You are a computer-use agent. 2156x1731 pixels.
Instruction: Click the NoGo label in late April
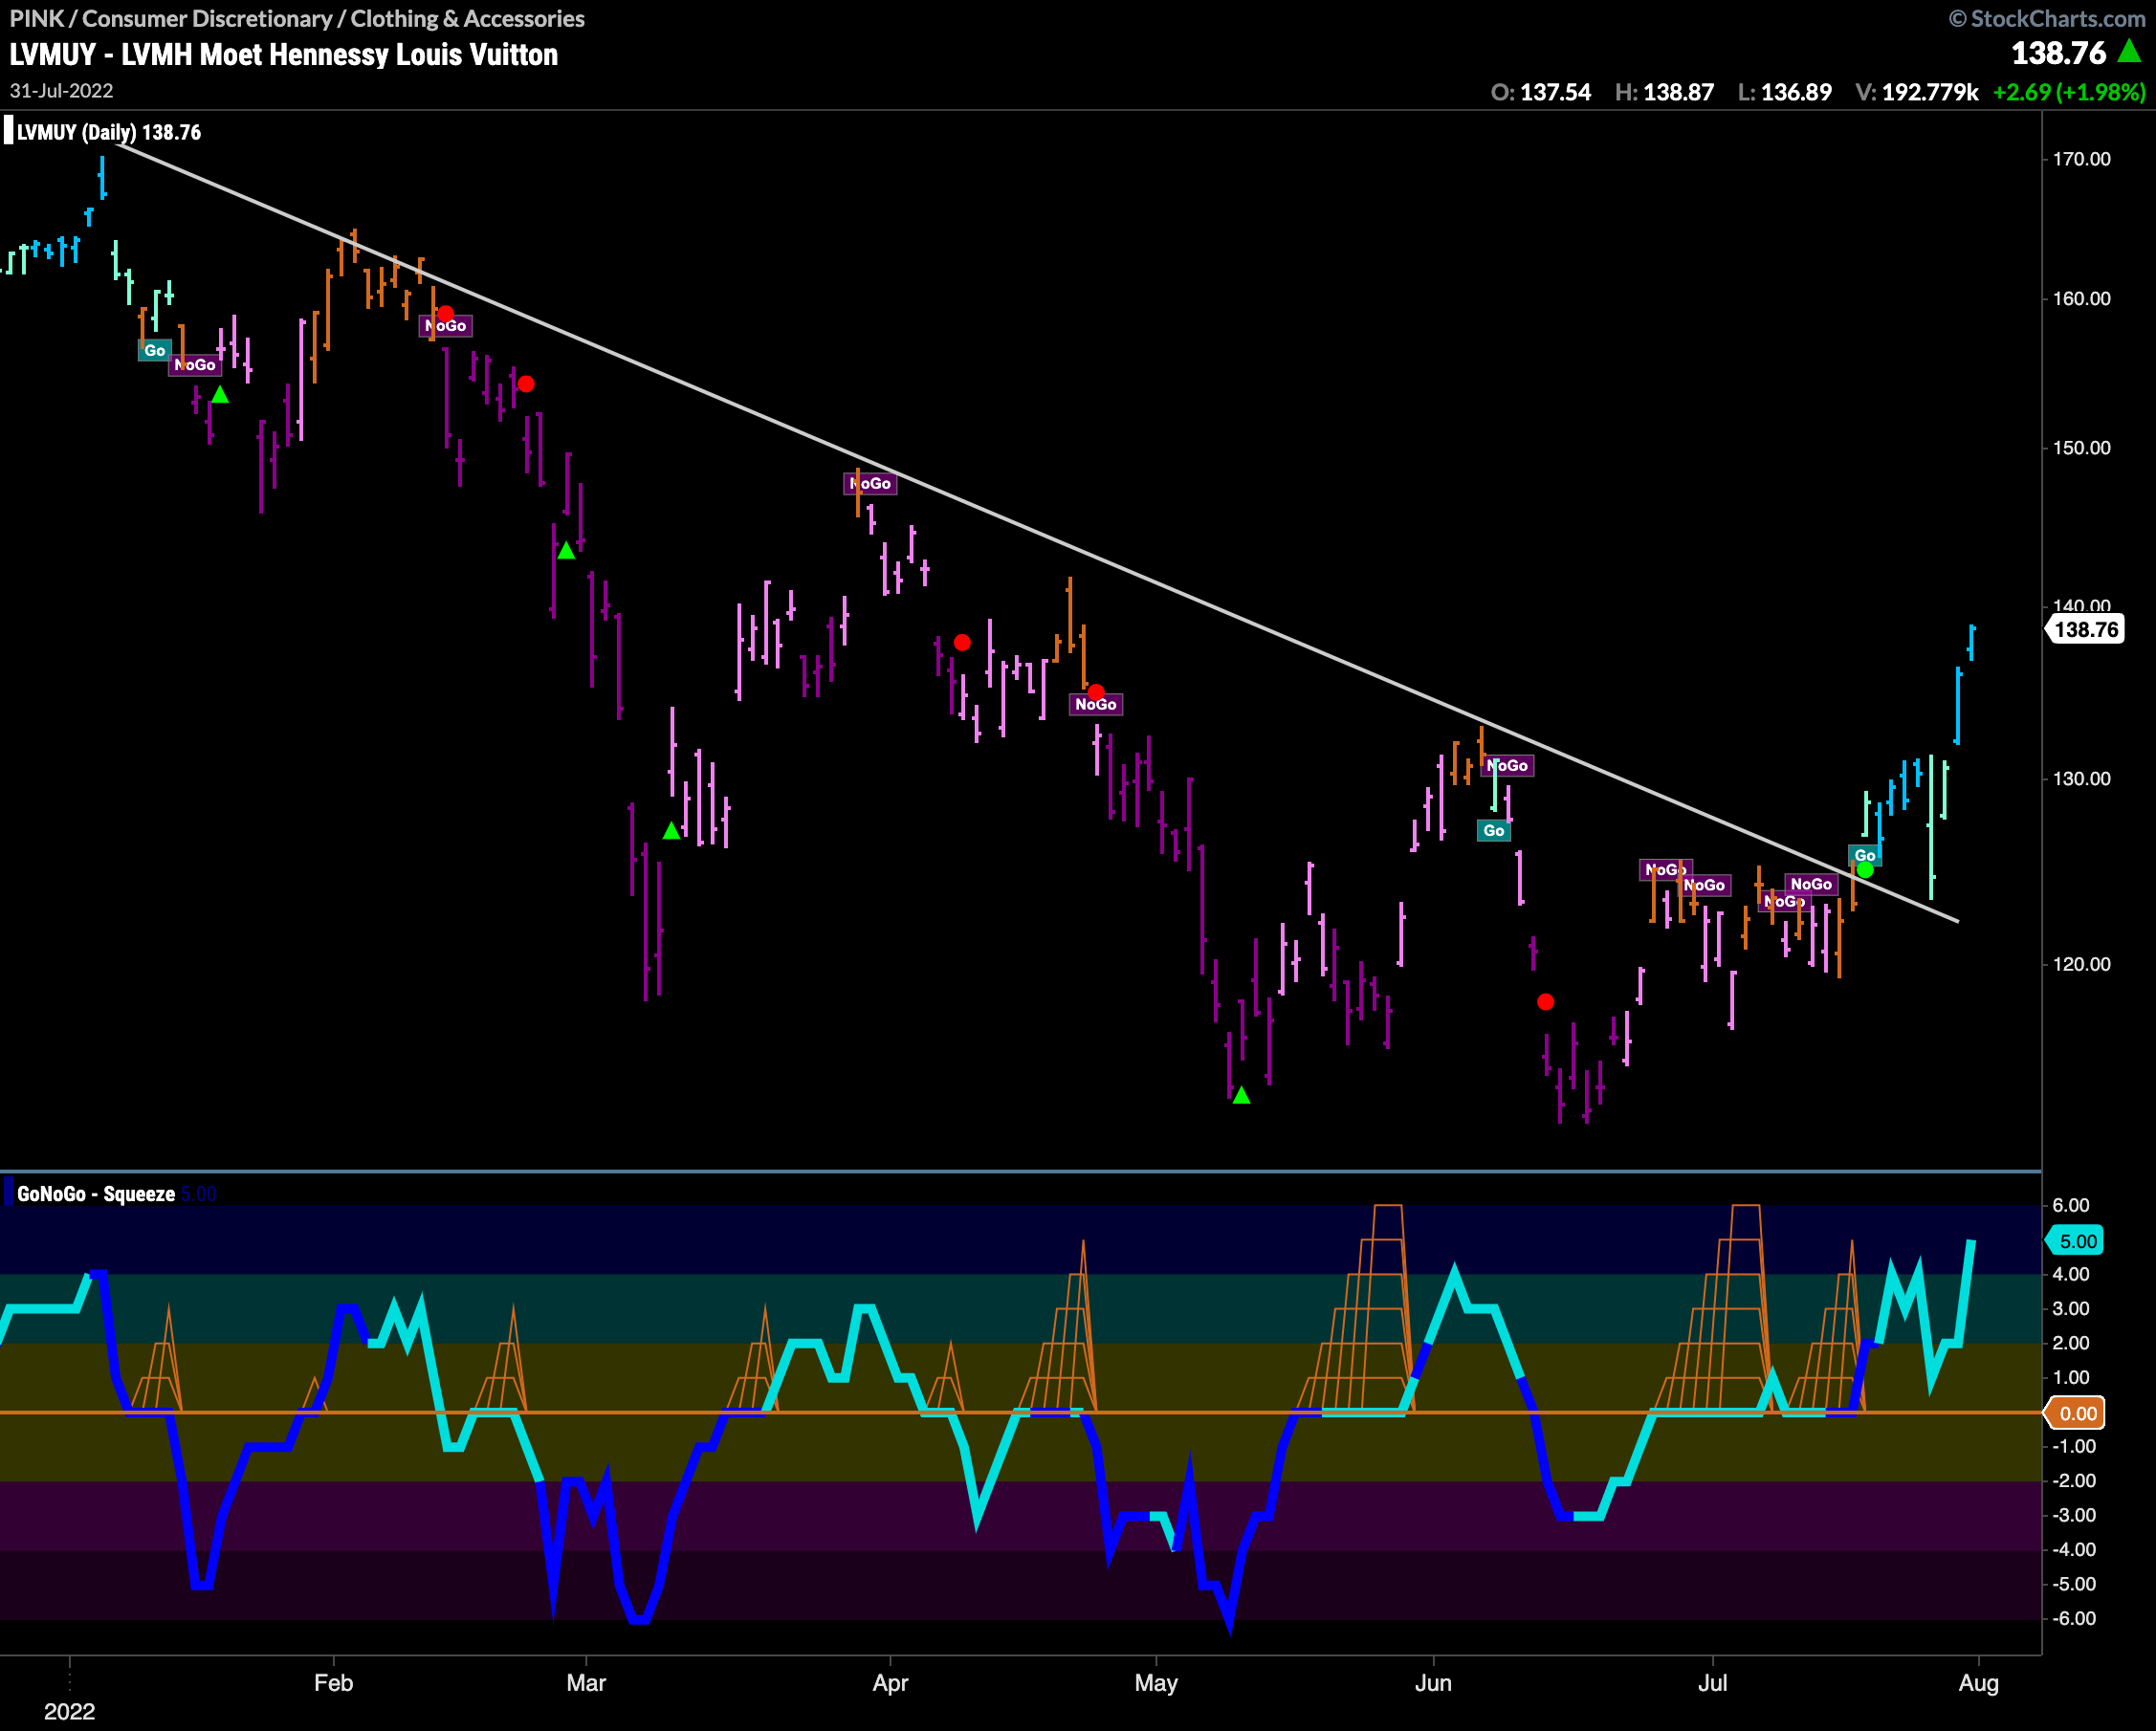tap(1096, 705)
